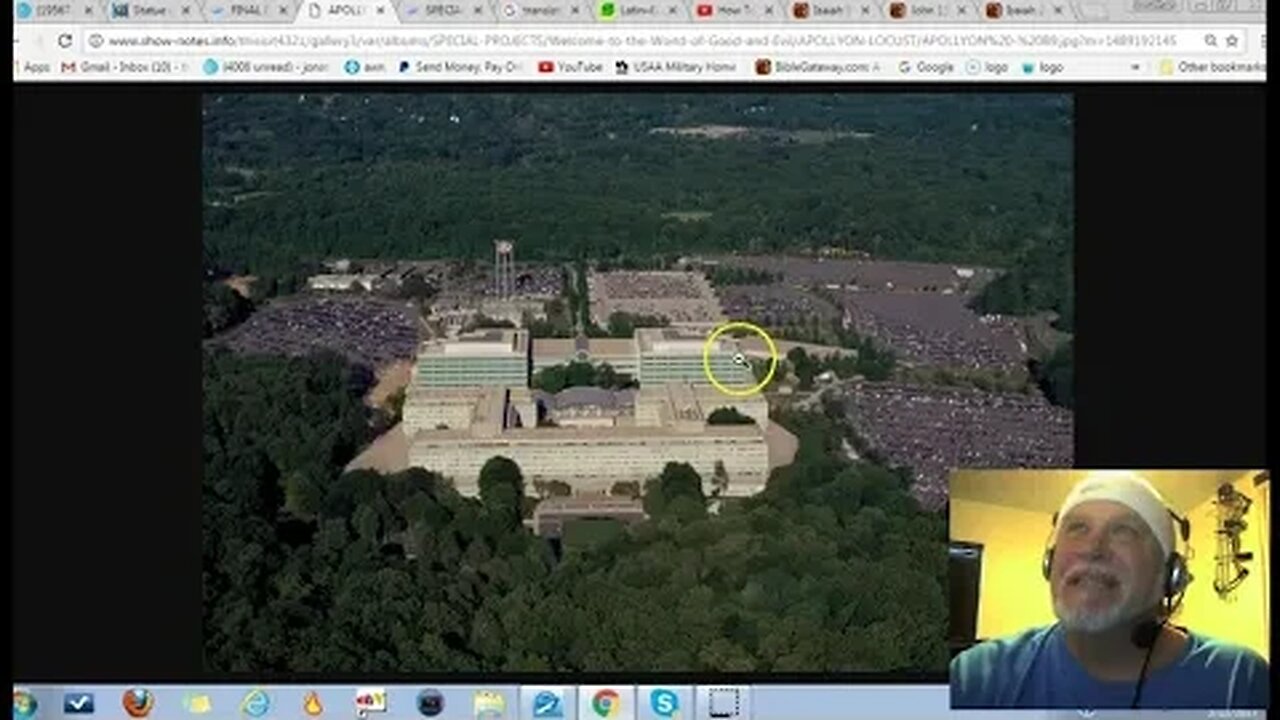Open the Windows Start button

24,704
